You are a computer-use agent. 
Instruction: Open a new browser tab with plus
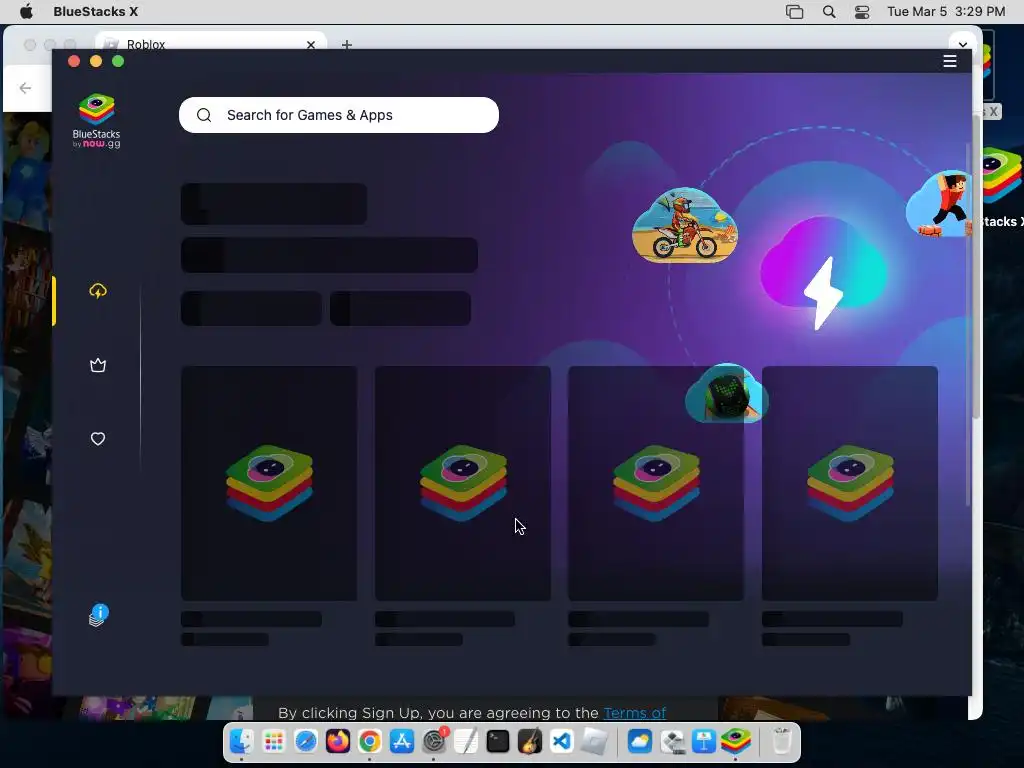347,44
